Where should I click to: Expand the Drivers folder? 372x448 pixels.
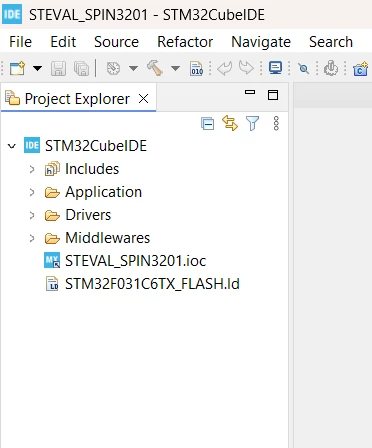32,215
